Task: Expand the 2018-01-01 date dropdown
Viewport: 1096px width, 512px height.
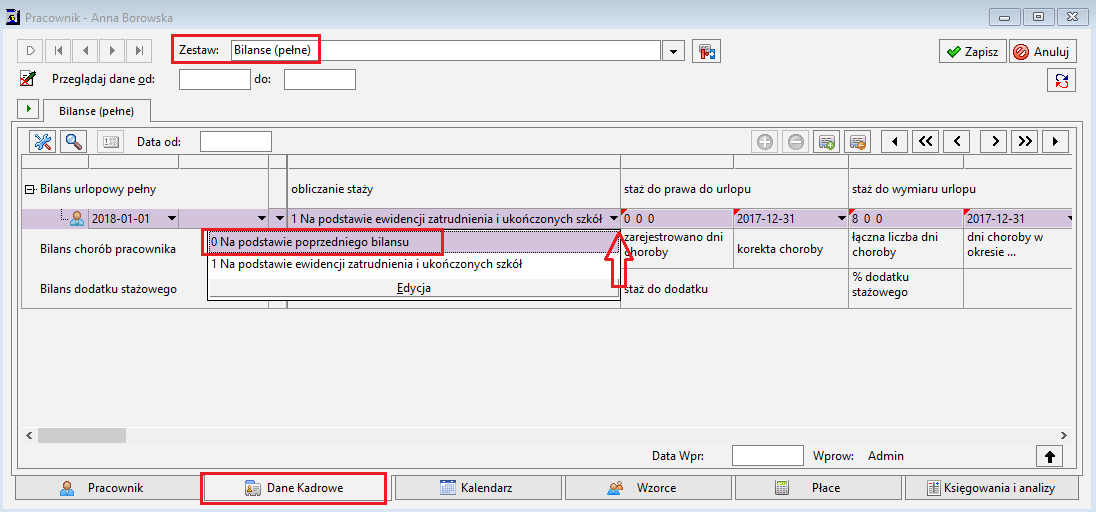Action: tap(171, 218)
